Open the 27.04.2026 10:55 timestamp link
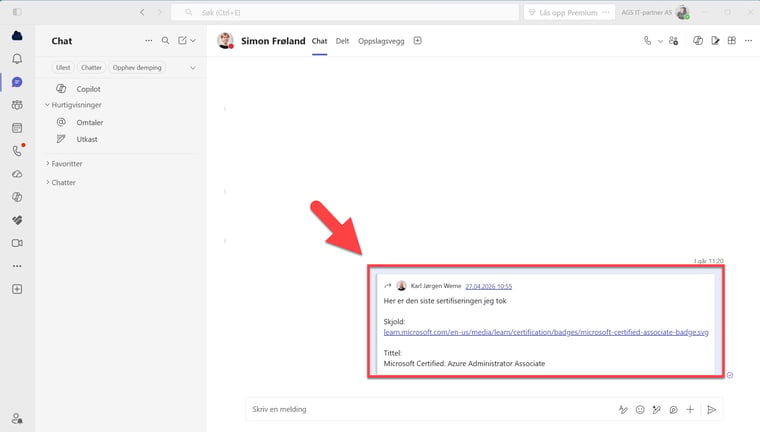 coord(489,287)
